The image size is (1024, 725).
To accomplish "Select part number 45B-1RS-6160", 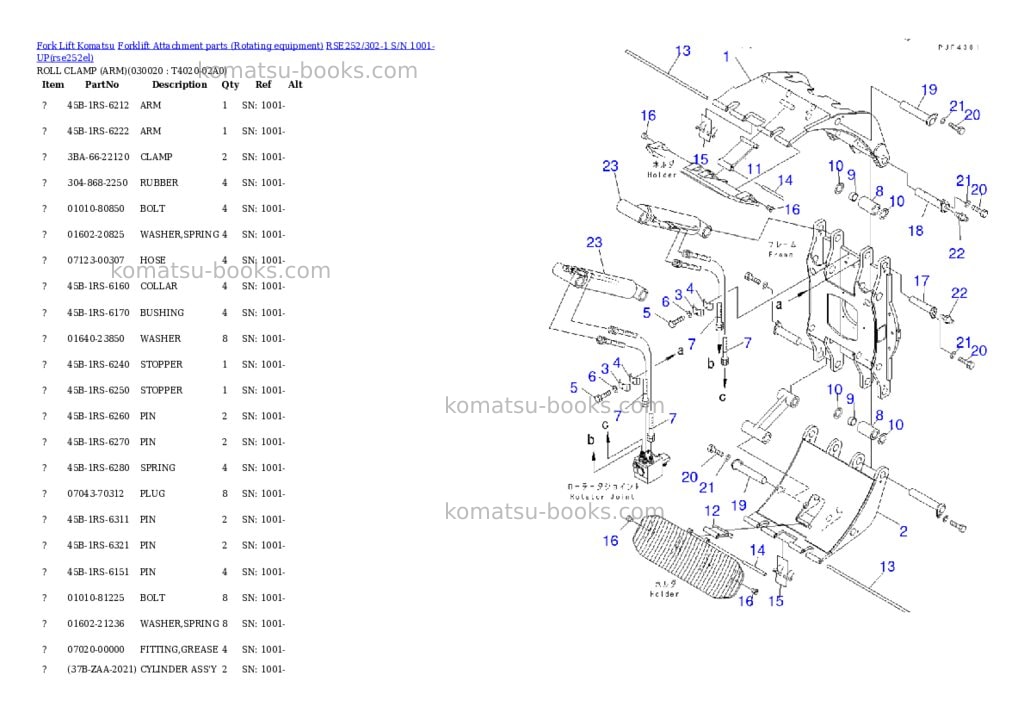I will (98, 286).
